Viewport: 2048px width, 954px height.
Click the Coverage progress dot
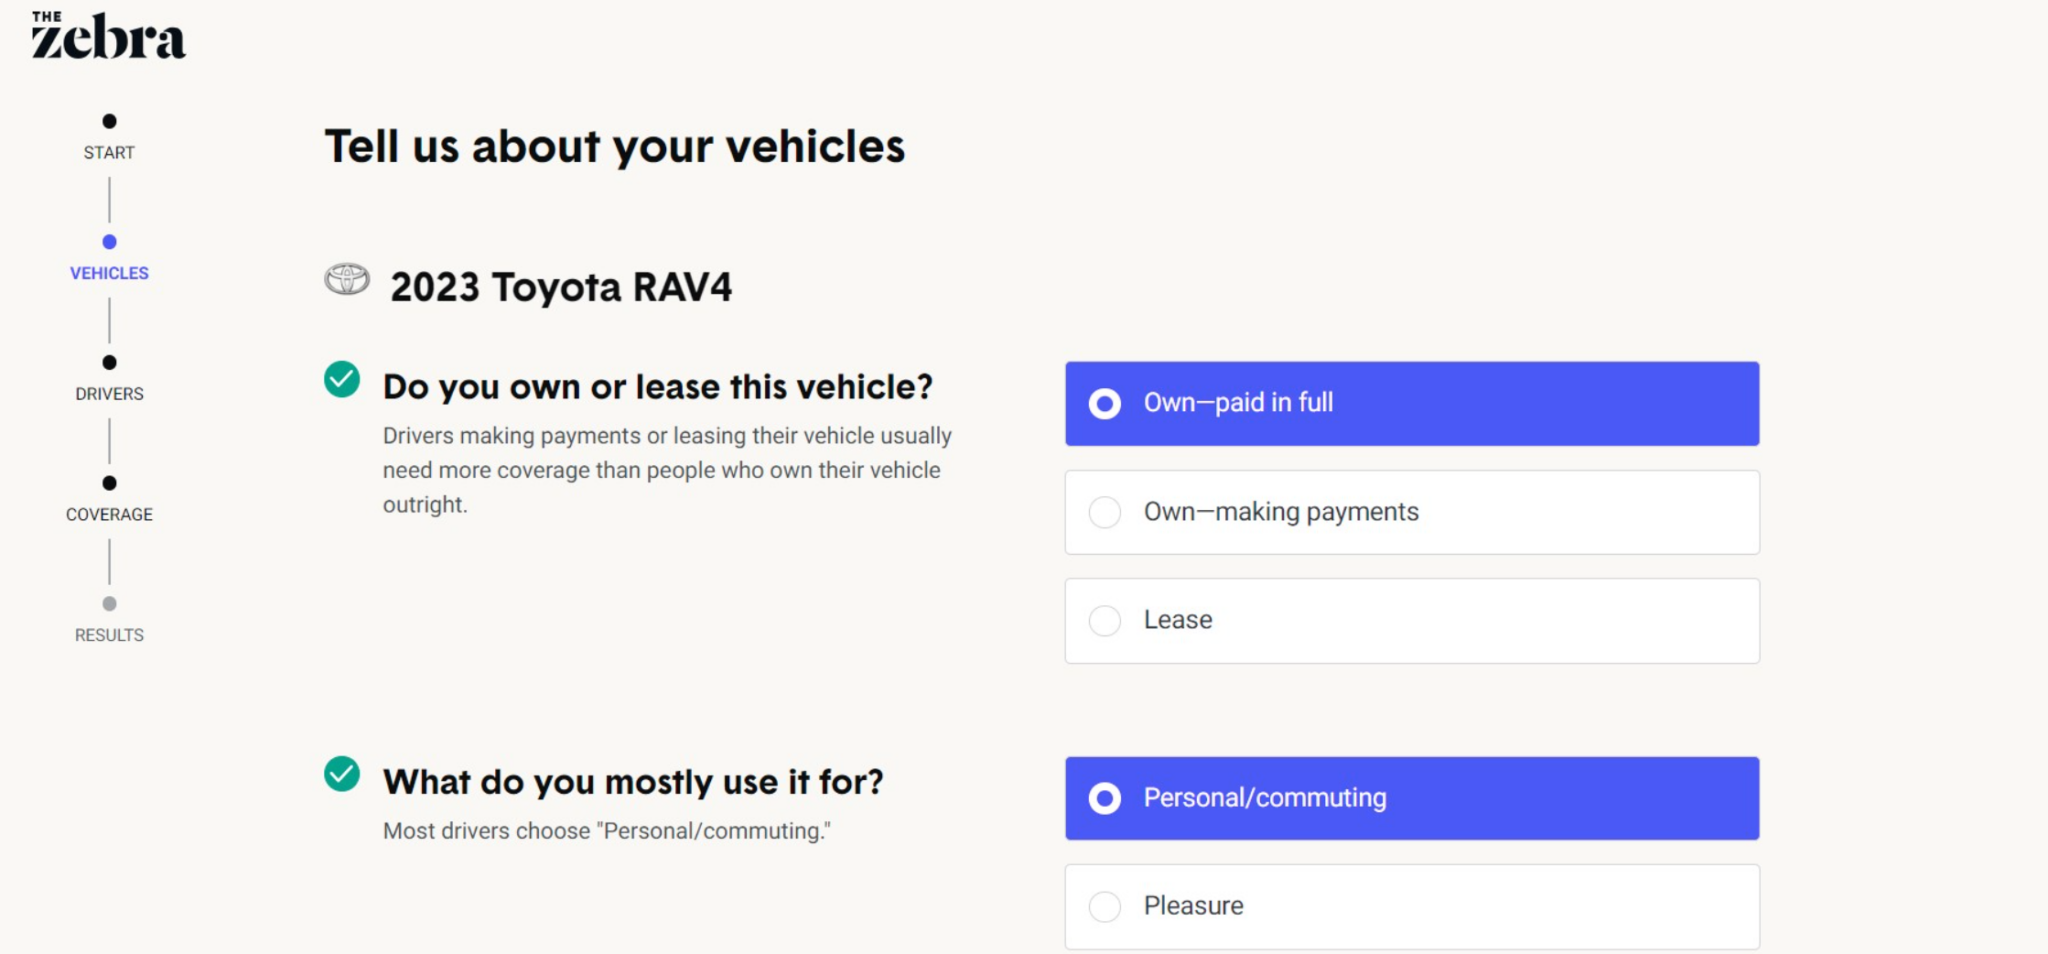click(x=109, y=483)
